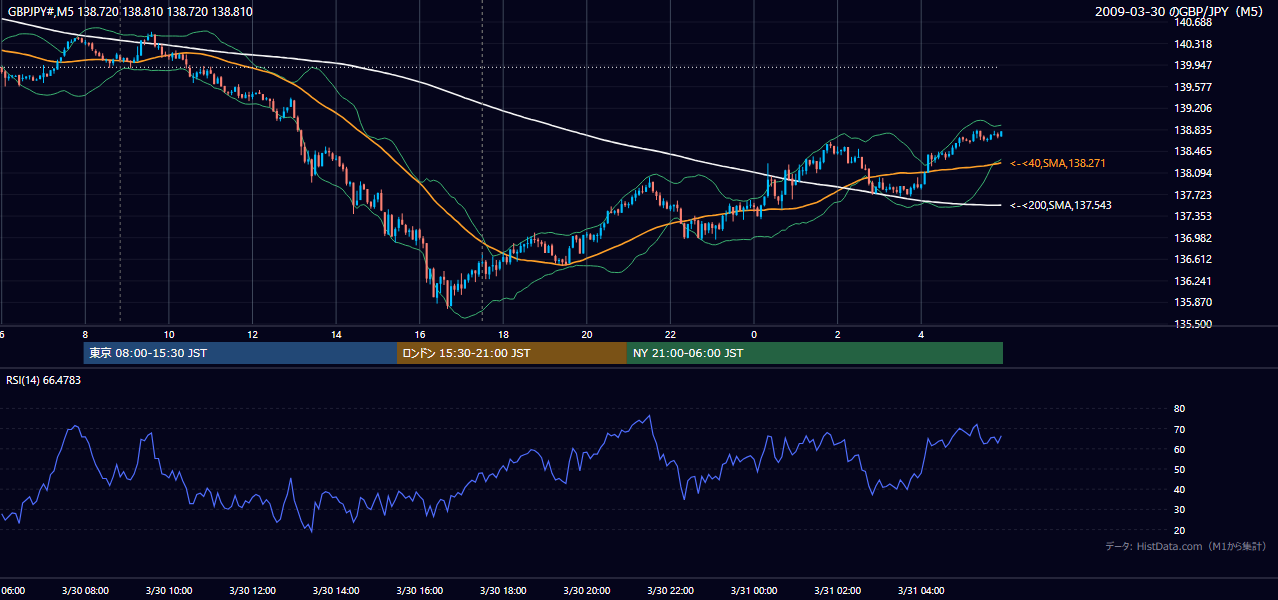Click RSI scale value 80
The height and width of the screenshot is (600, 1278).
tap(1179, 409)
